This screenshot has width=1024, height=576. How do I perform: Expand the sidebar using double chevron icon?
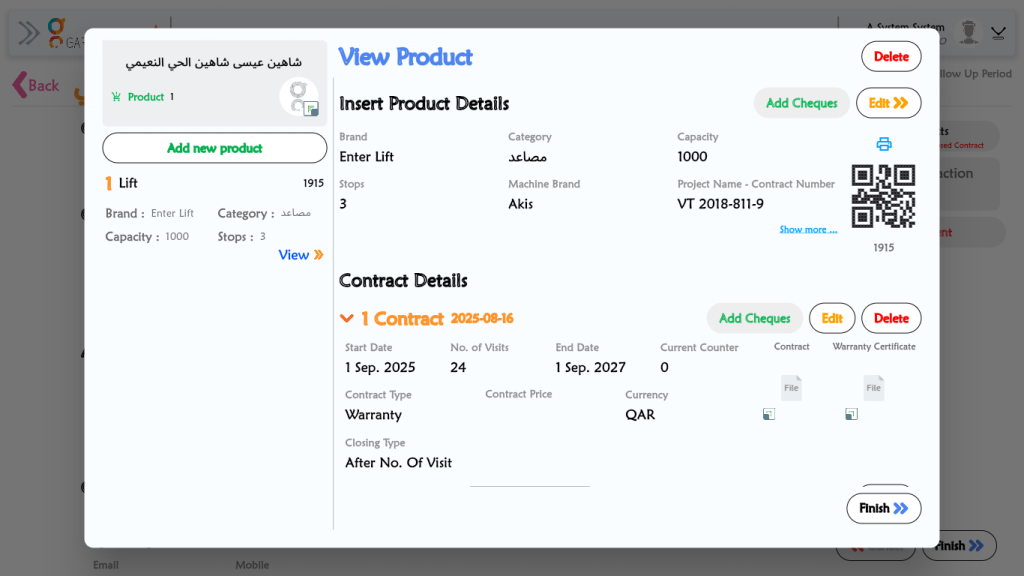29,33
